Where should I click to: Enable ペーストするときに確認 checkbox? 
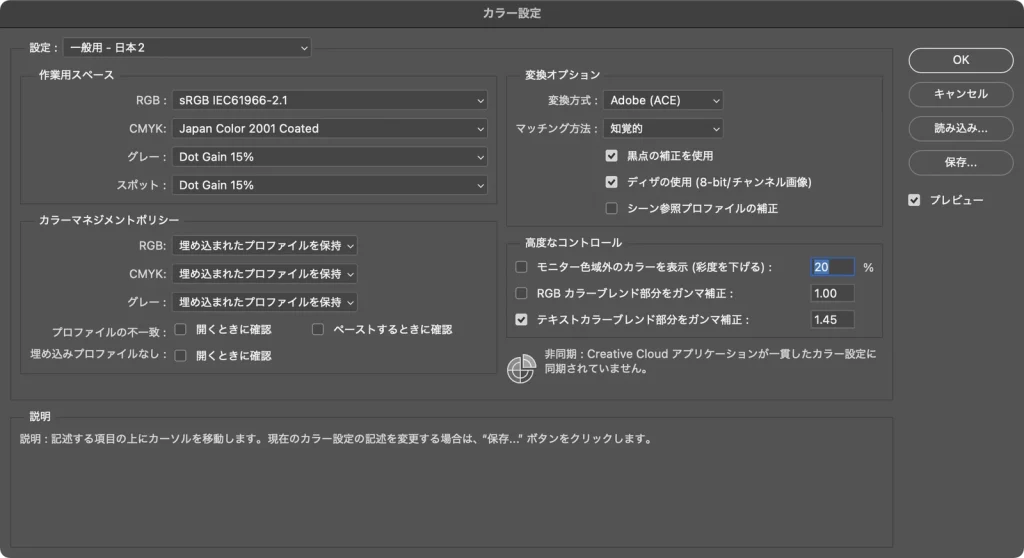coord(317,329)
